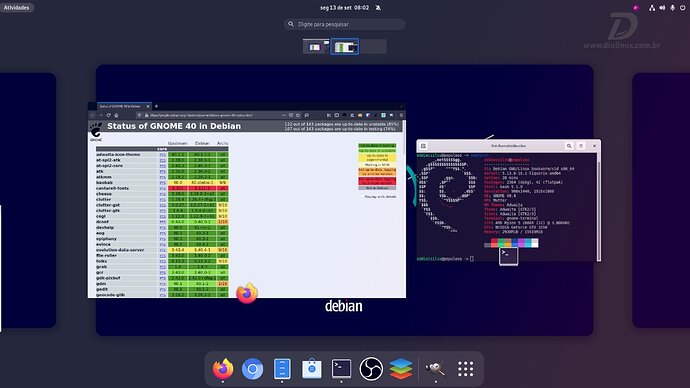Open the power menu icon in top bar

click(x=683, y=8)
